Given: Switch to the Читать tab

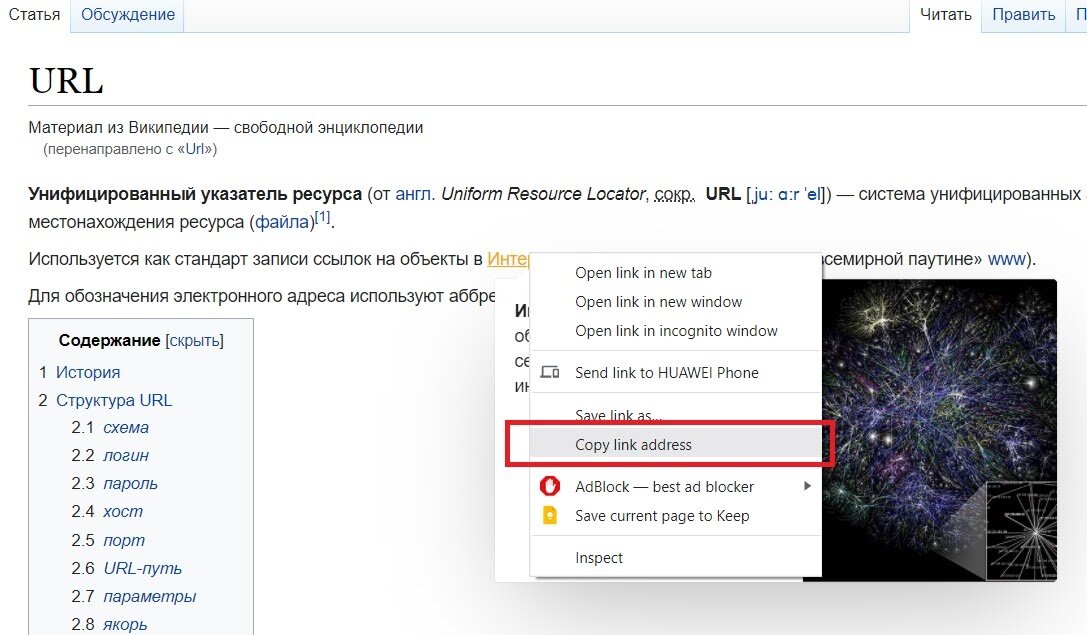Looking at the screenshot, I should (946, 15).
